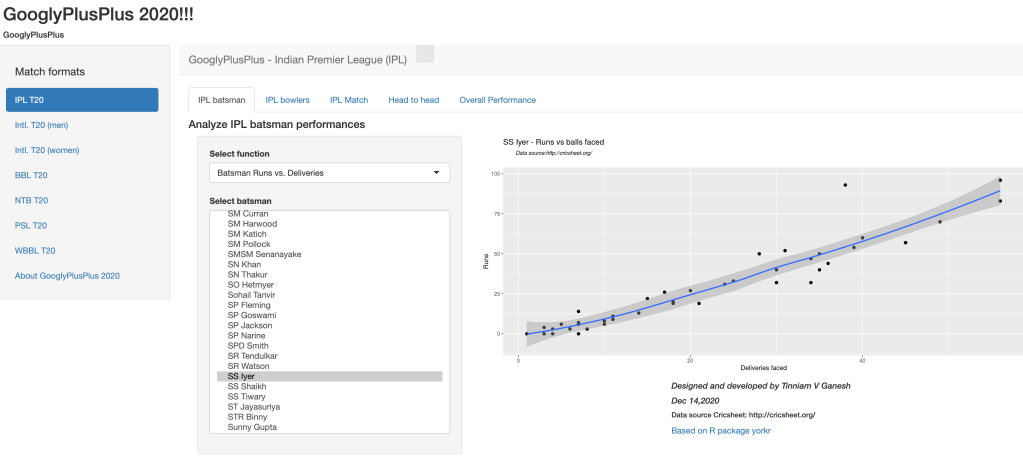Switch to PSL T20 format
The width and height of the screenshot is (1023, 473).
coord(31,225)
